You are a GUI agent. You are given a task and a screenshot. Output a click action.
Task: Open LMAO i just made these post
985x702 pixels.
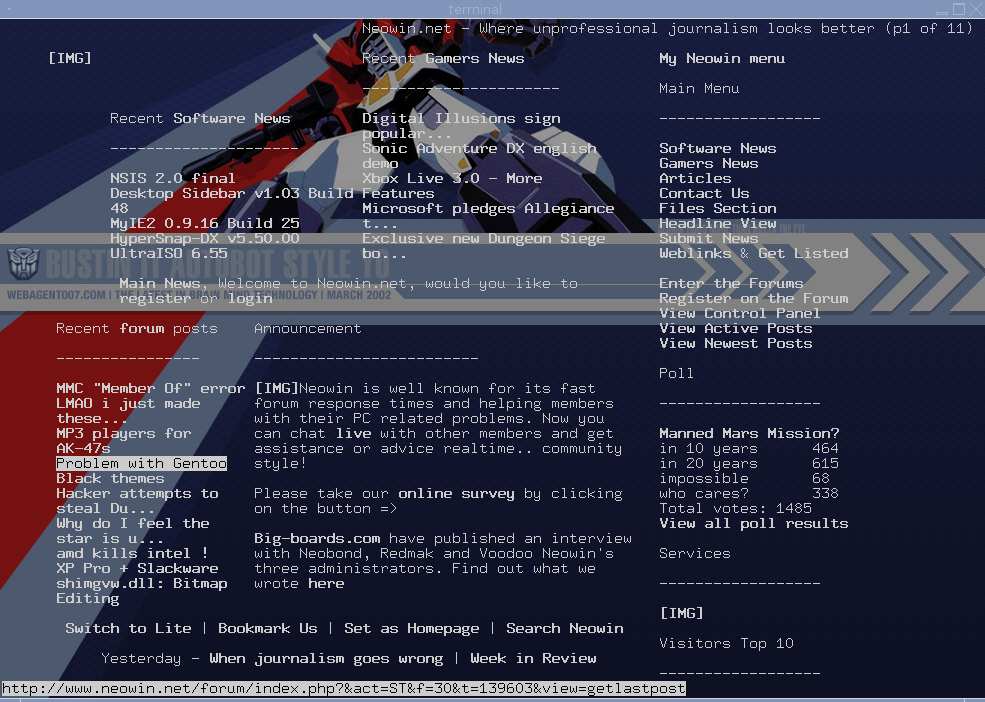pos(128,411)
